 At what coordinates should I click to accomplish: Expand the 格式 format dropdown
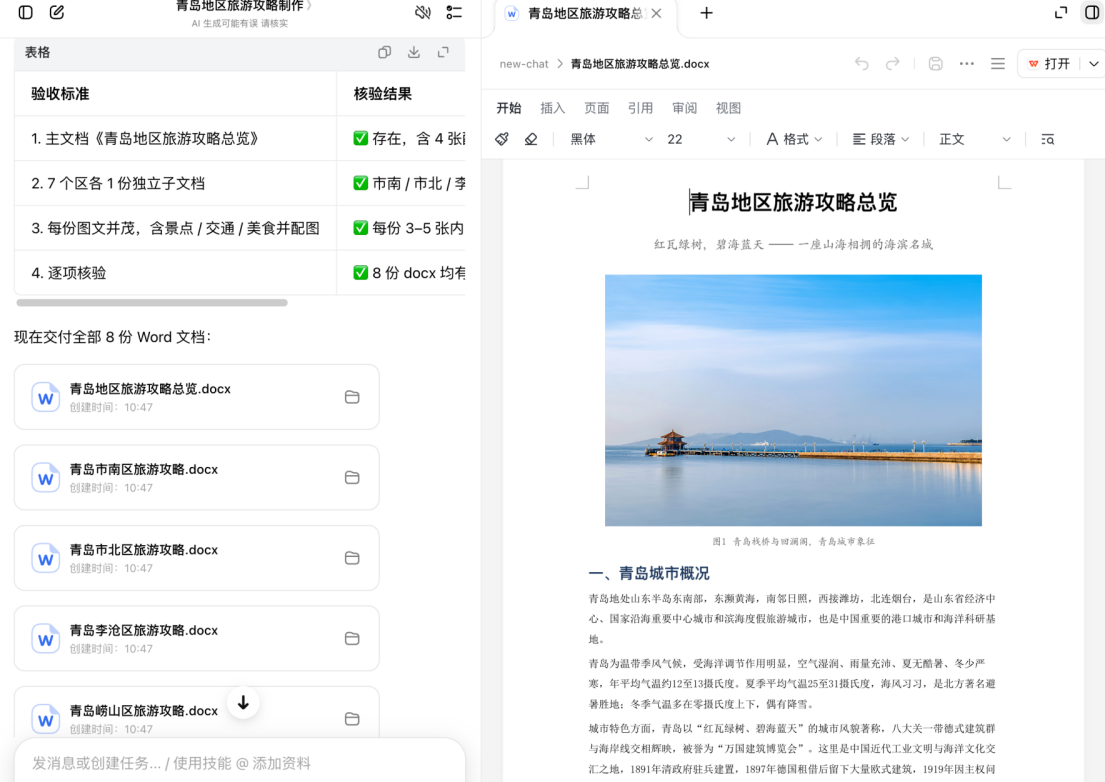click(x=794, y=139)
